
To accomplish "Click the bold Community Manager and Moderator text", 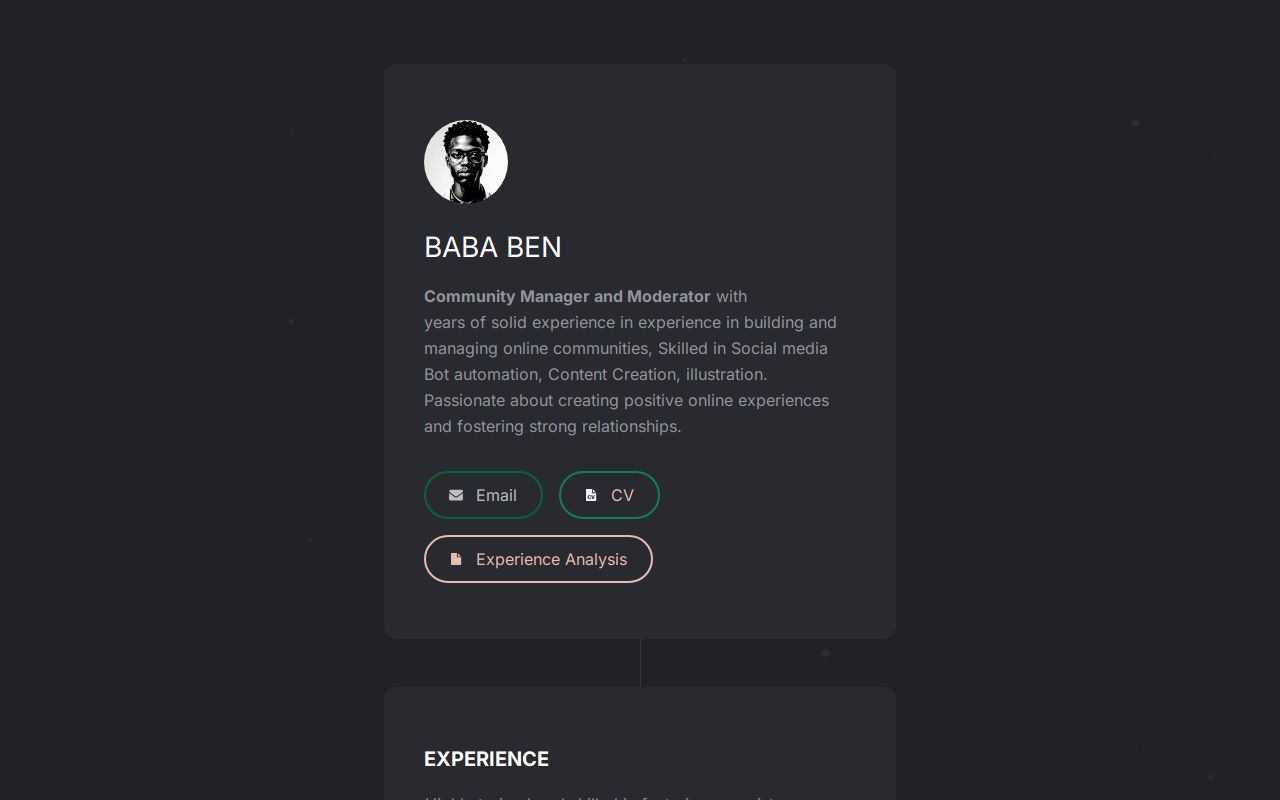I will click(x=567, y=296).
